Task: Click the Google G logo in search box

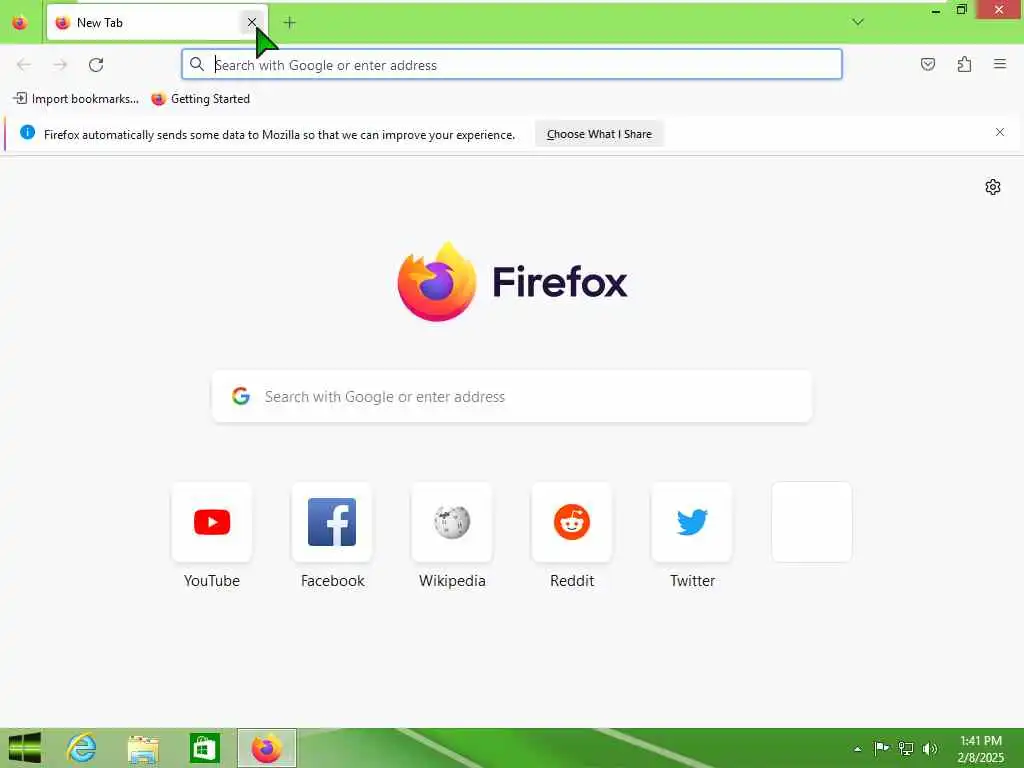Action: coord(241,396)
